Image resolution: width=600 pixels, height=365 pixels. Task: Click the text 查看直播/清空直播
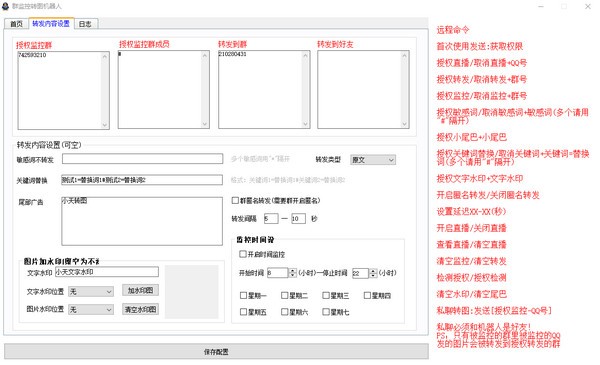471,244
